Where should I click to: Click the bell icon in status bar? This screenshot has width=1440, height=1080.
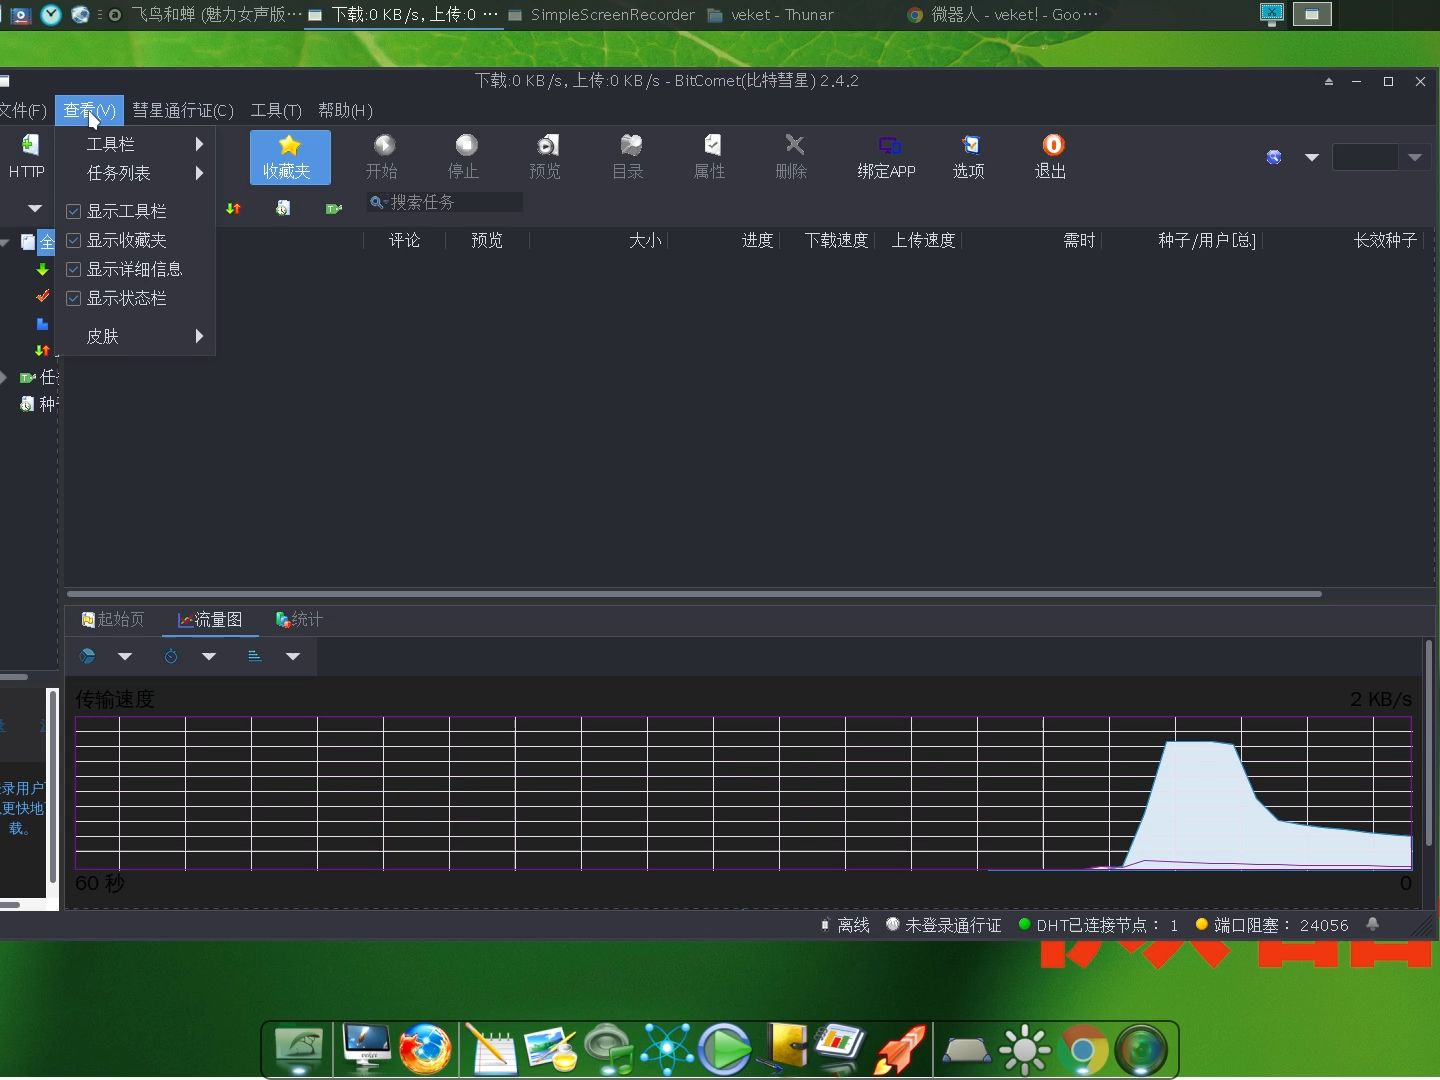coord(1373,925)
